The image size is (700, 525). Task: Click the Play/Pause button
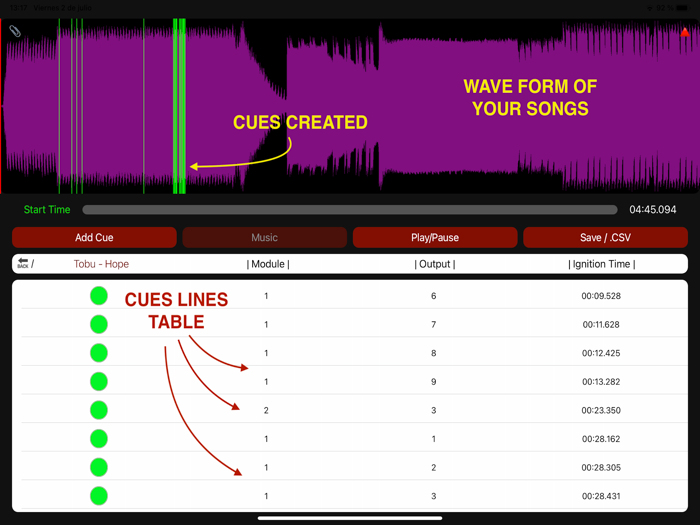click(x=435, y=238)
